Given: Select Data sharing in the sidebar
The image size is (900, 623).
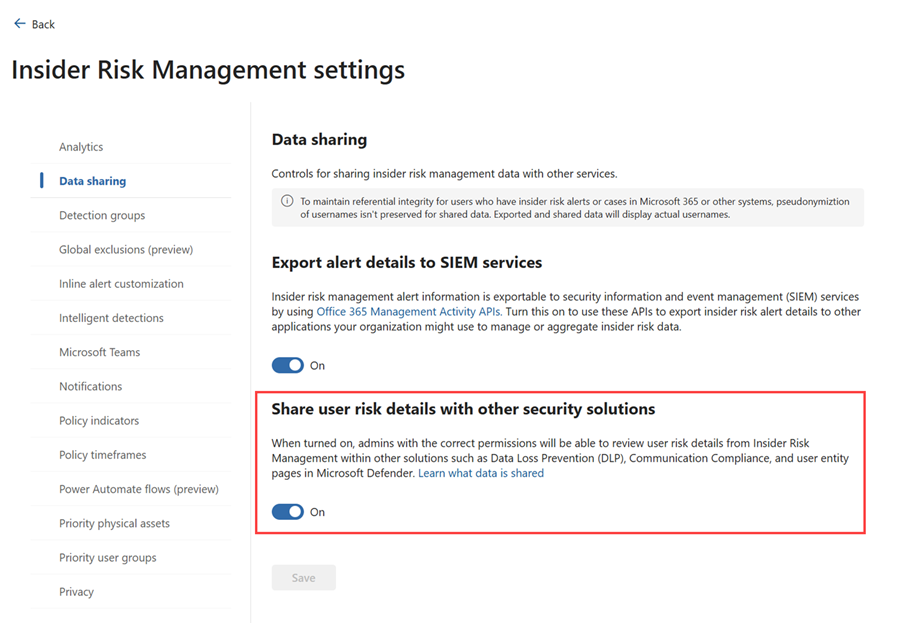Looking at the screenshot, I should point(92,181).
